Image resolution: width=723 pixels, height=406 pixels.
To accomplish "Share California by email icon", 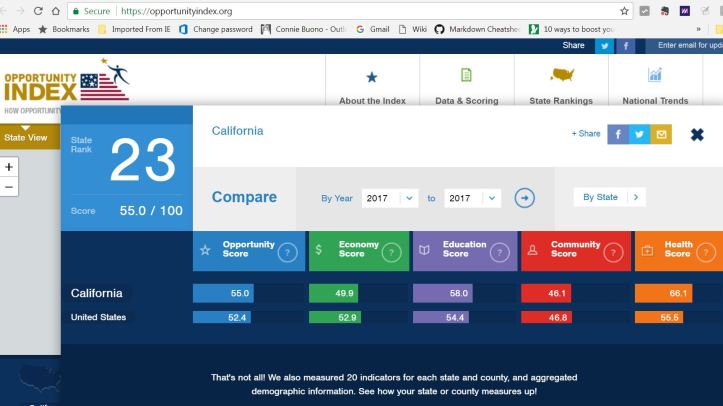I will pos(661,134).
